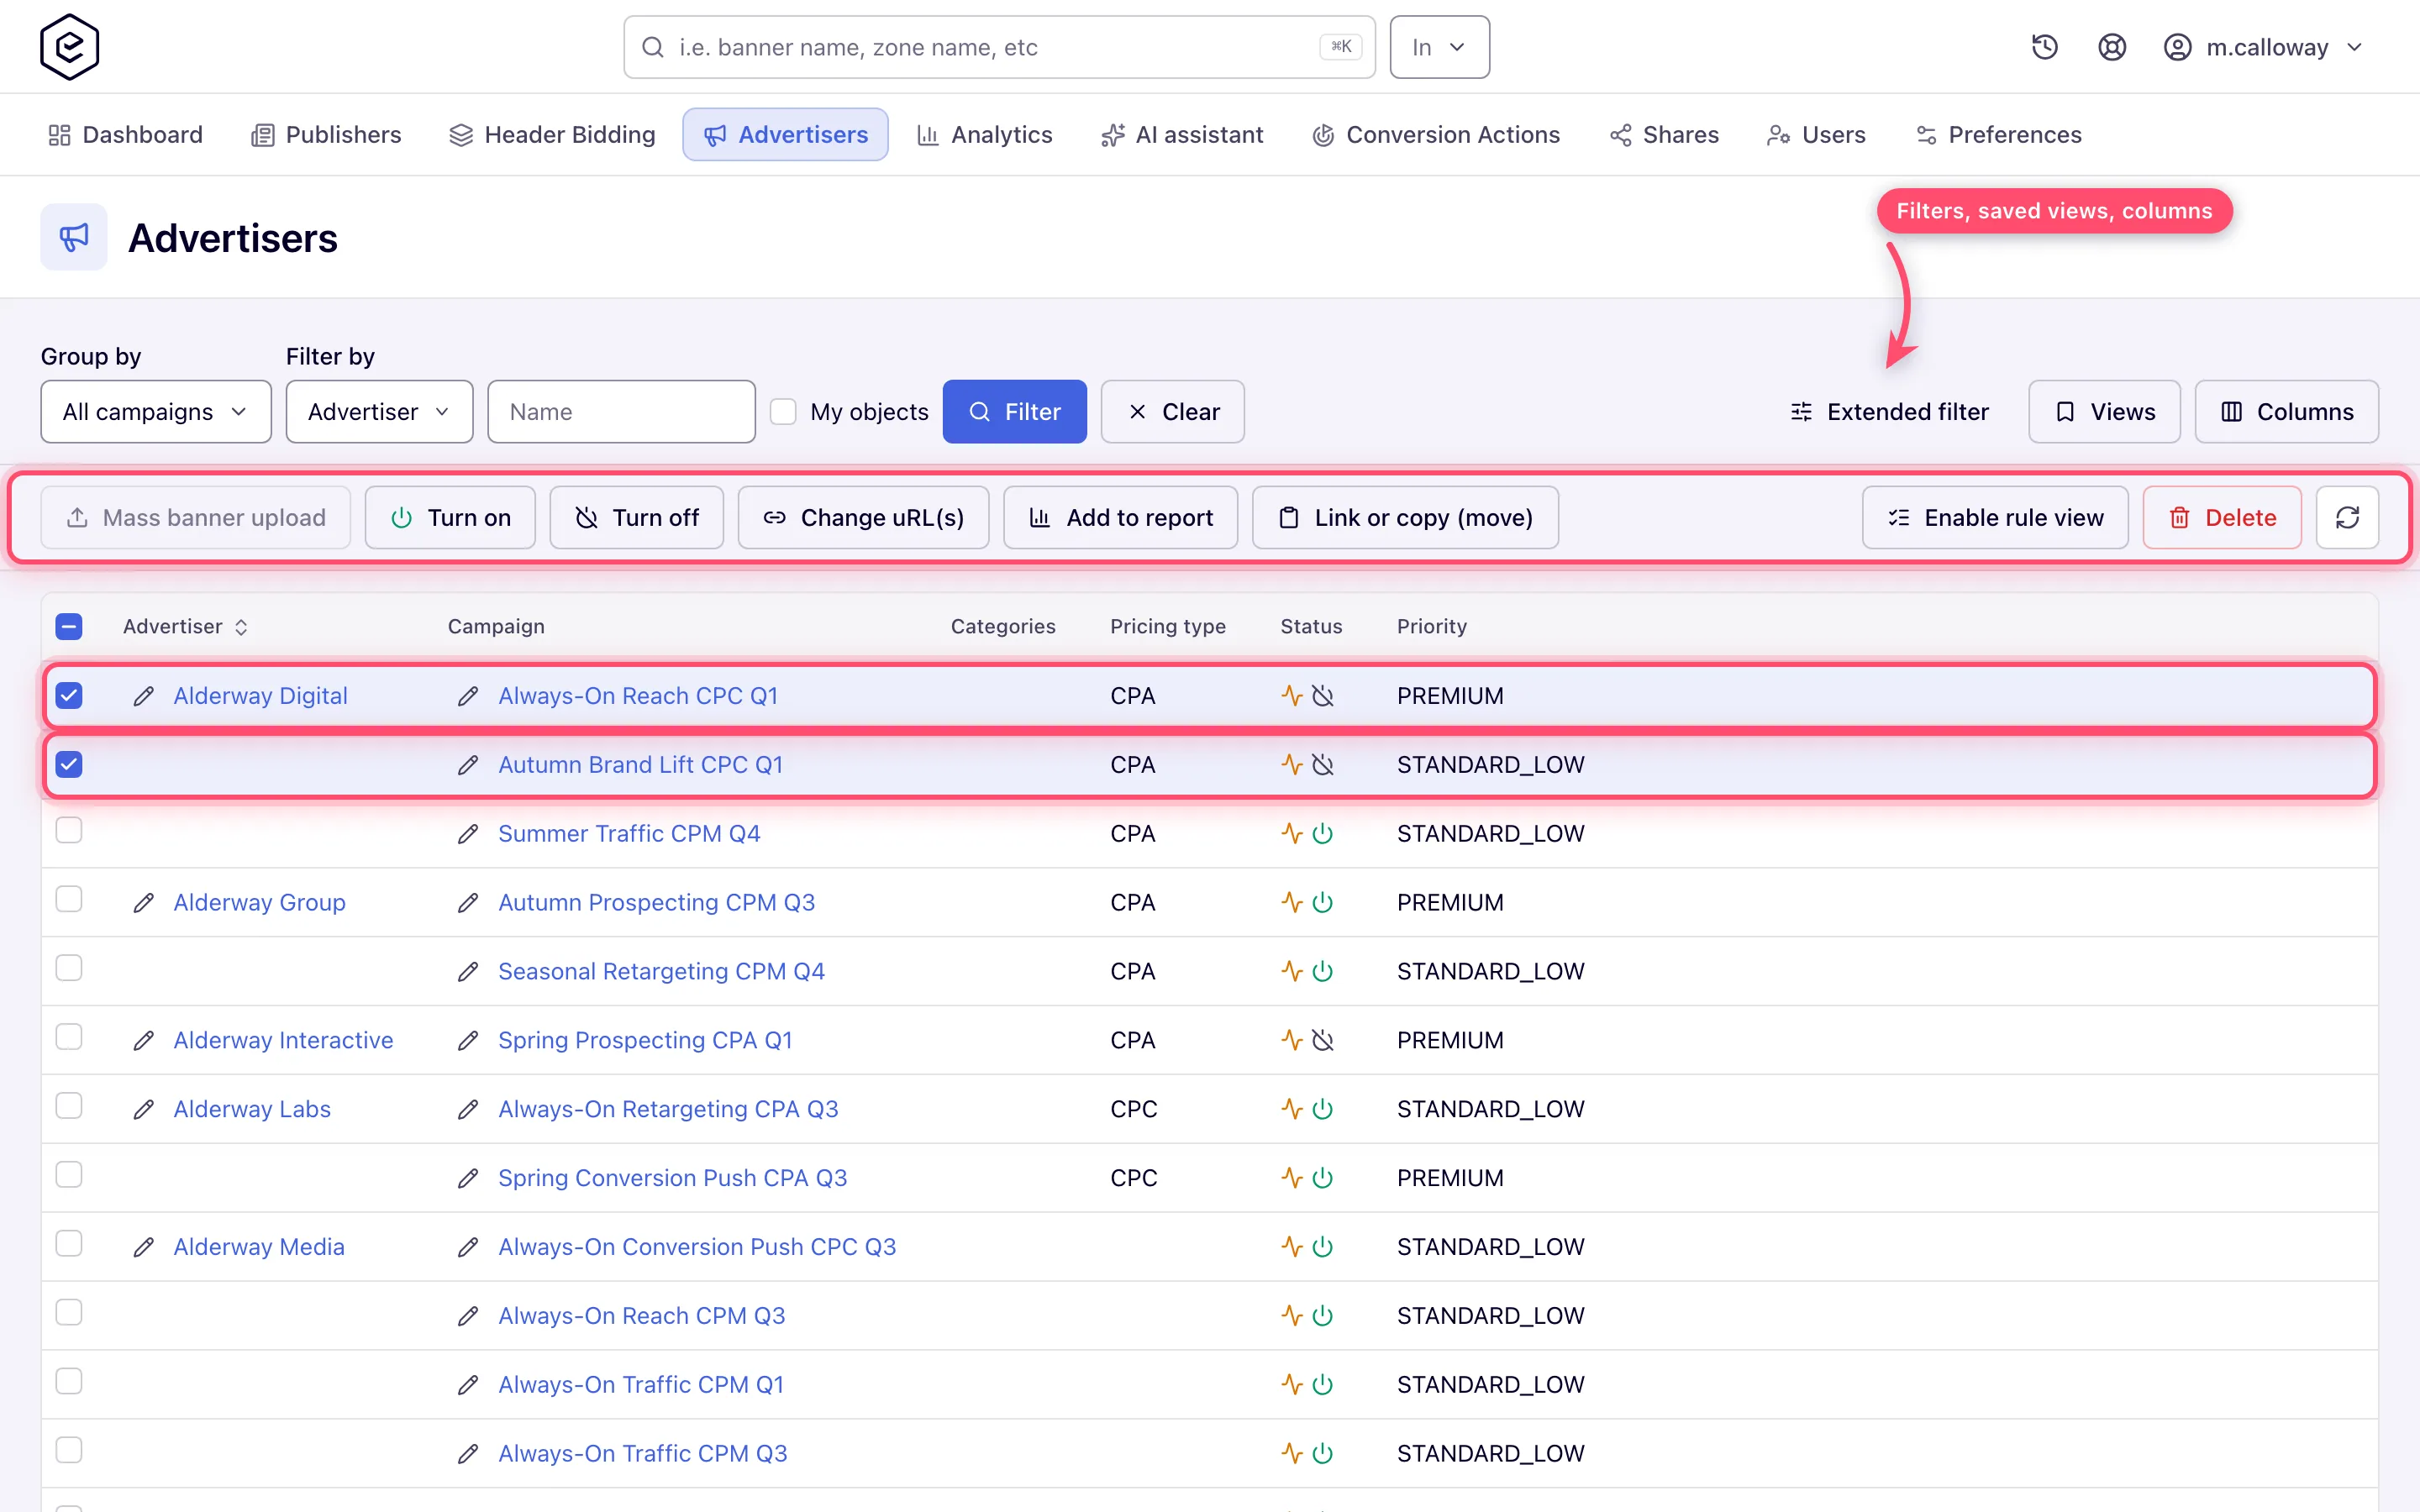Open the Advertiser filter-by dropdown
Viewport: 2420px width, 1512px height.
tap(379, 412)
